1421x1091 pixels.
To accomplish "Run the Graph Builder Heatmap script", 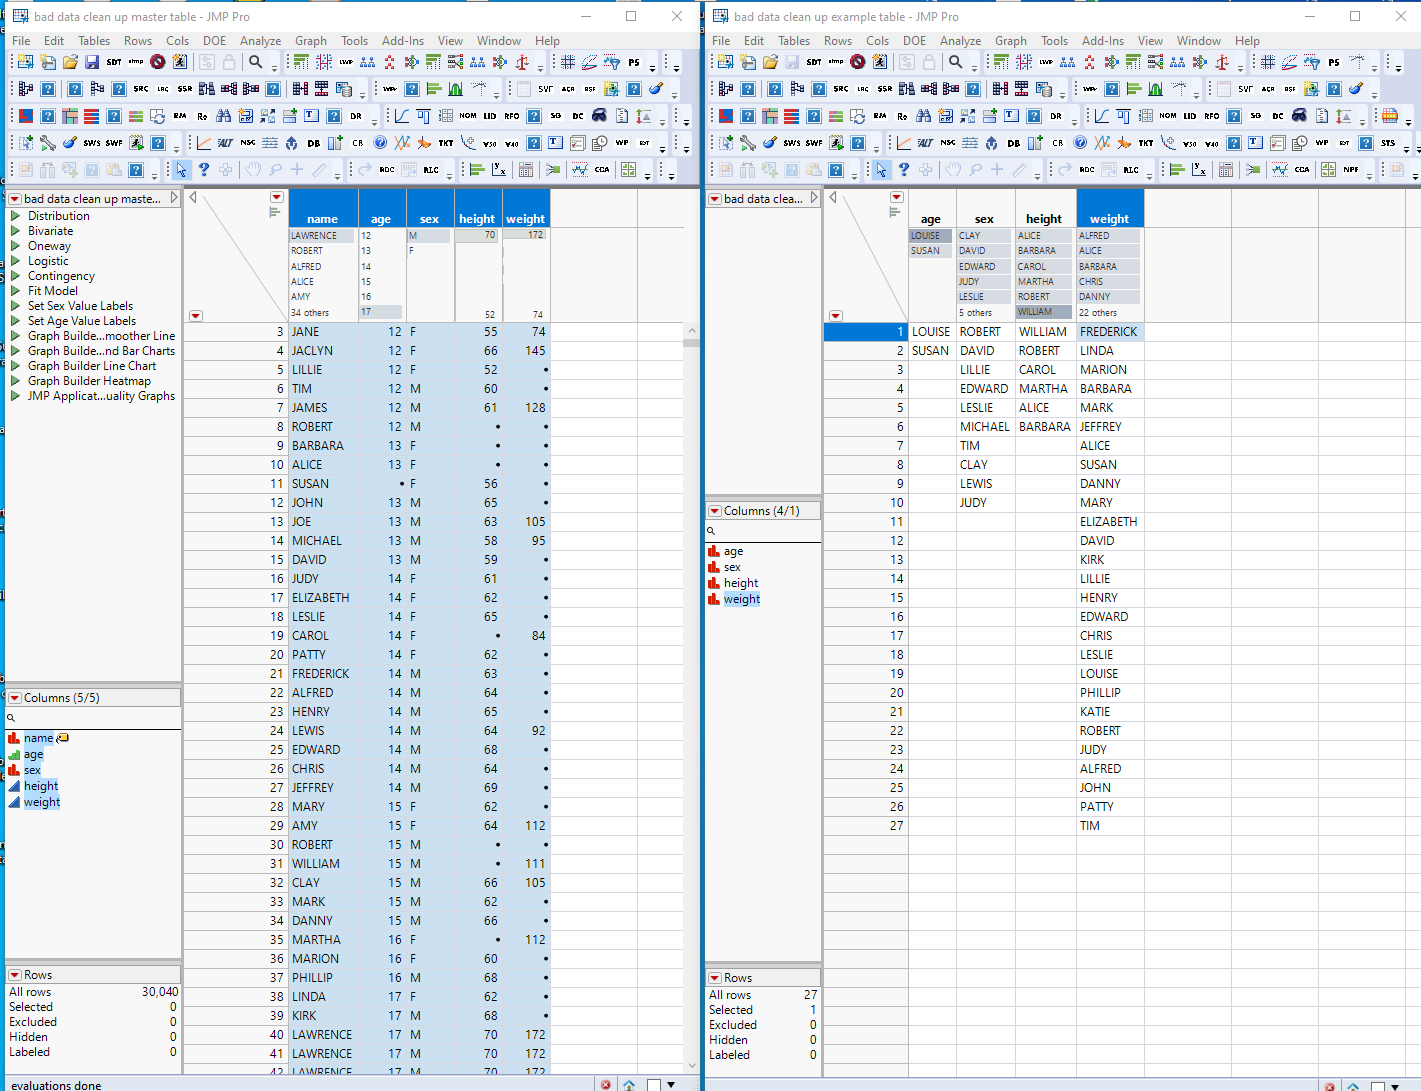I will pos(89,381).
